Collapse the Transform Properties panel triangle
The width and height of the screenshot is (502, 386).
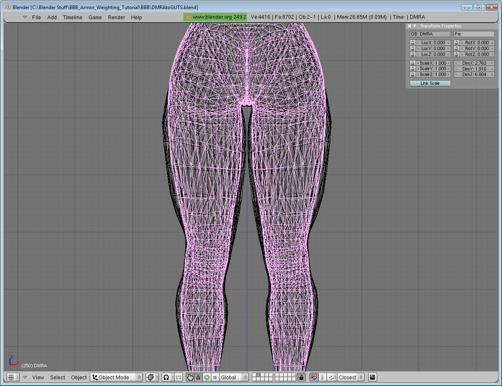[415, 26]
